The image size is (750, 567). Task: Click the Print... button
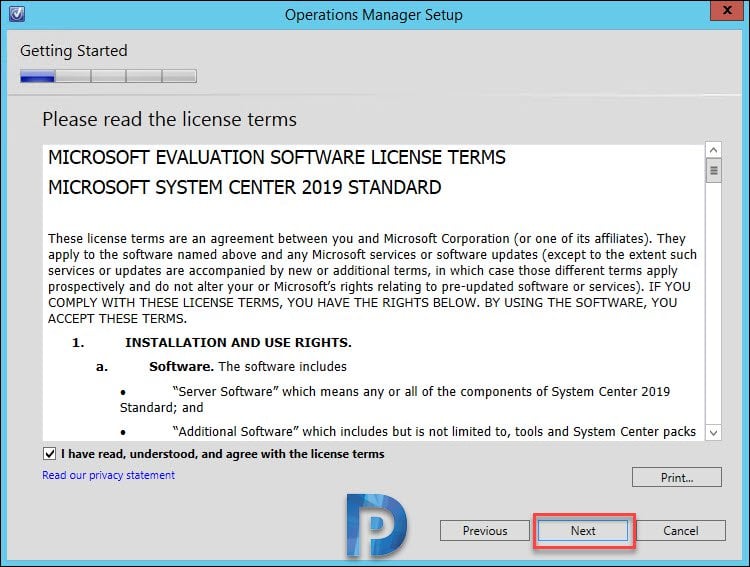676,478
